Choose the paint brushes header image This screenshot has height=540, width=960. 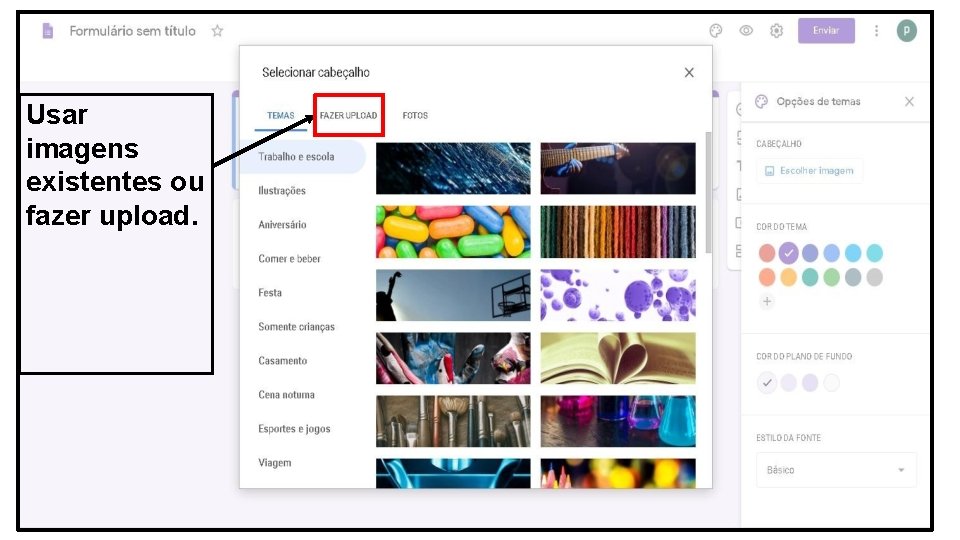[x=453, y=421]
